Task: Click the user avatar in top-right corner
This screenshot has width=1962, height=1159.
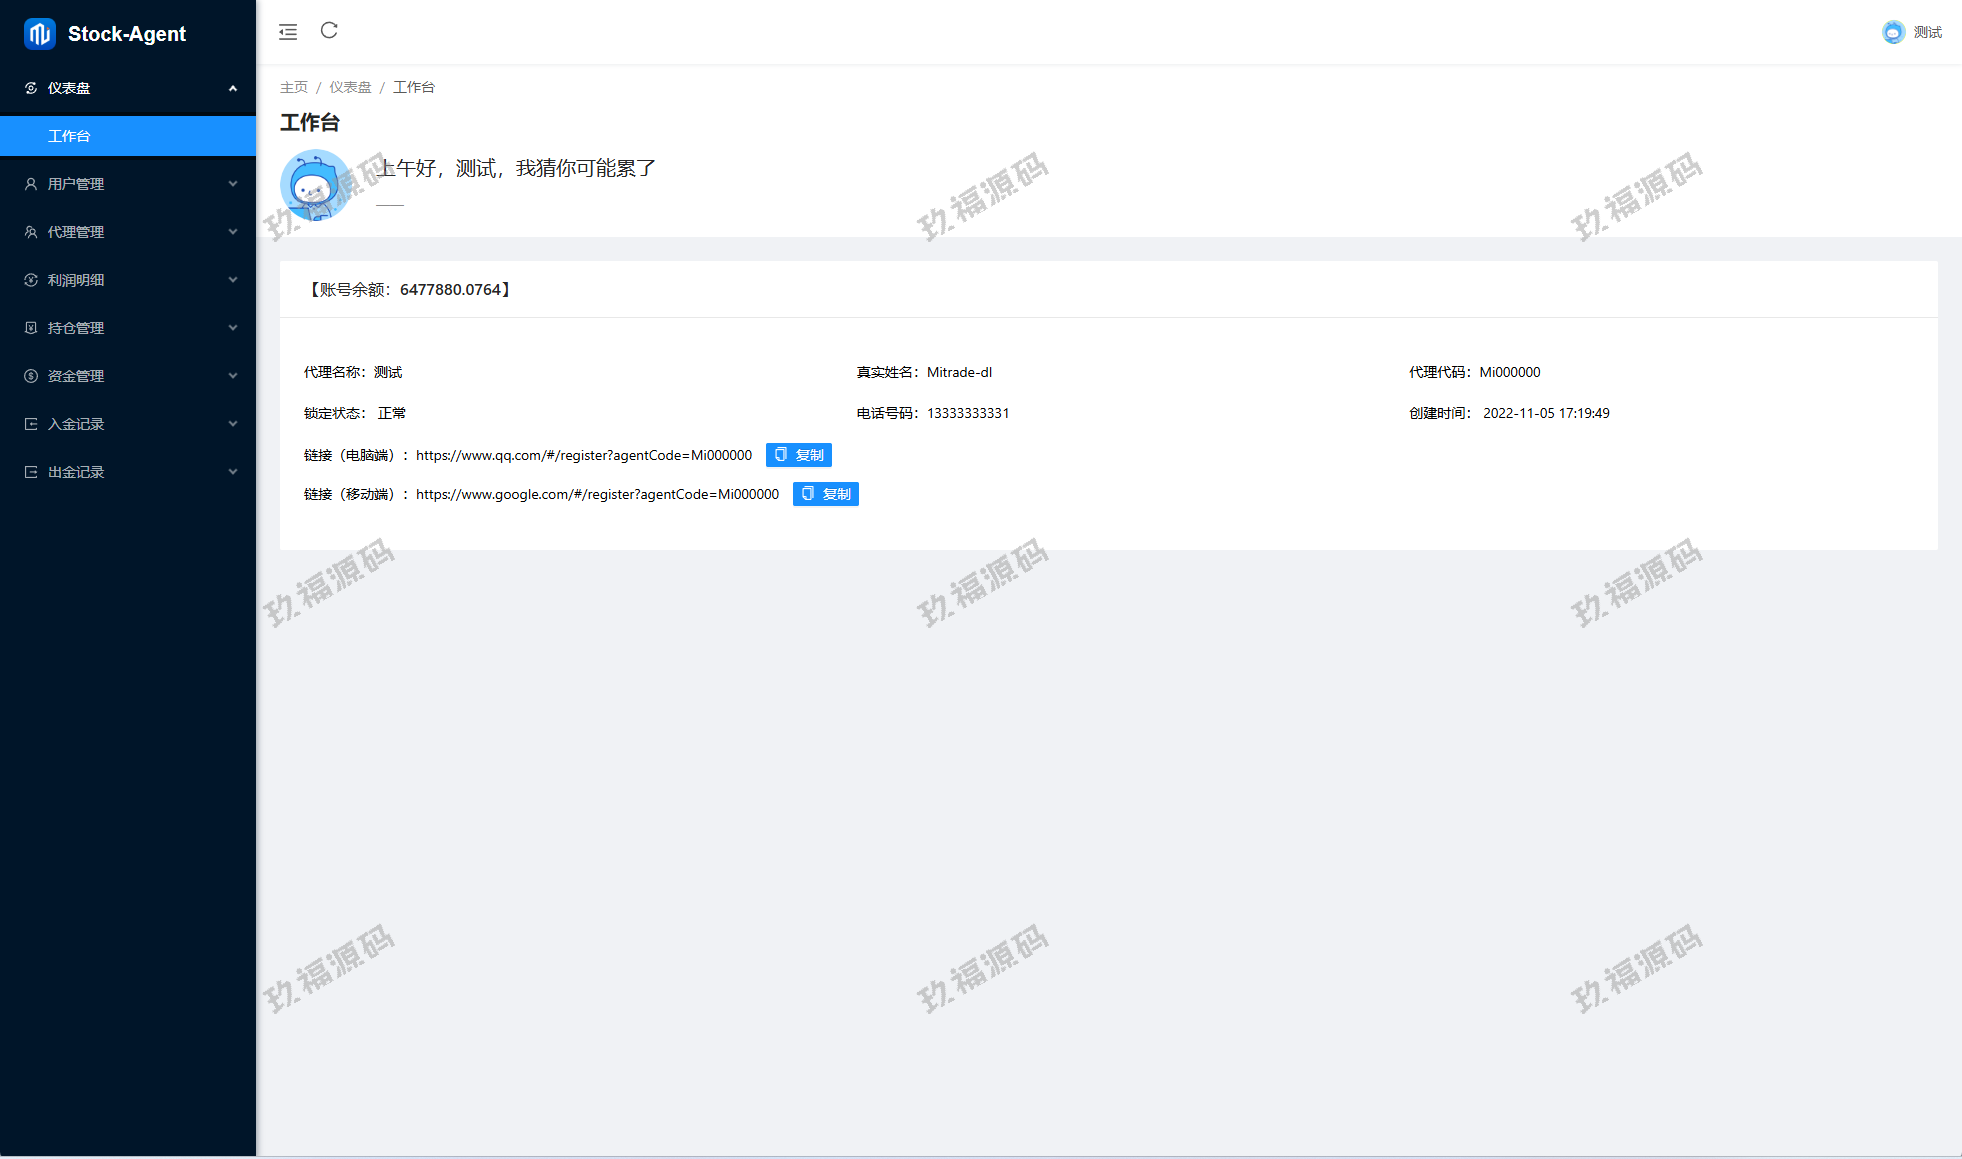Action: click(1893, 32)
